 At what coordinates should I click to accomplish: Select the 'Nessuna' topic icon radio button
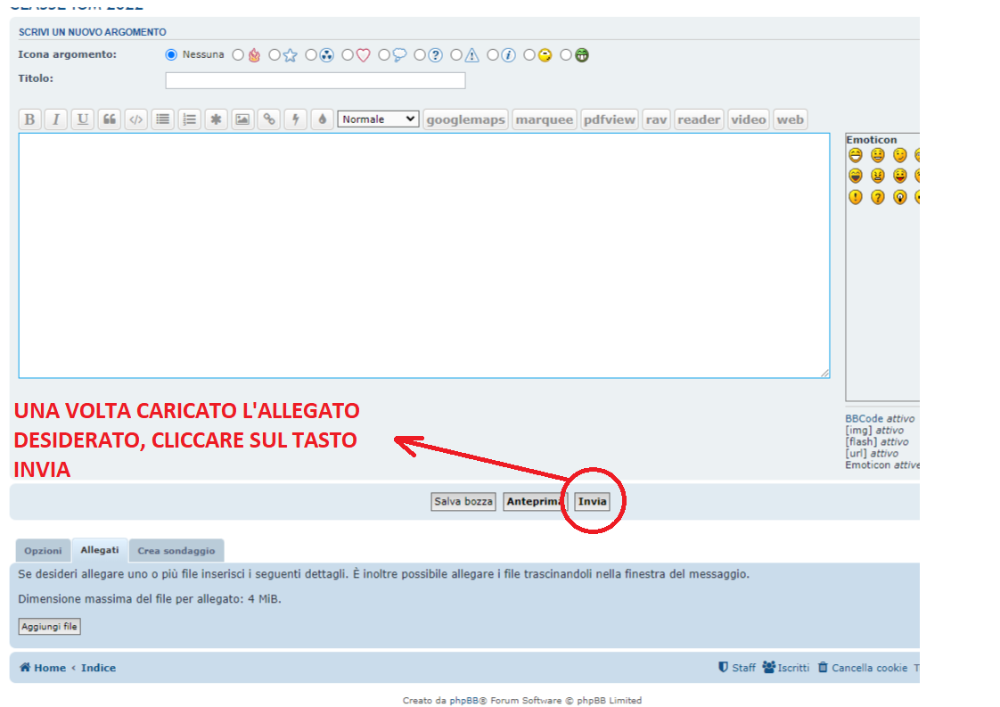(171, 55)
